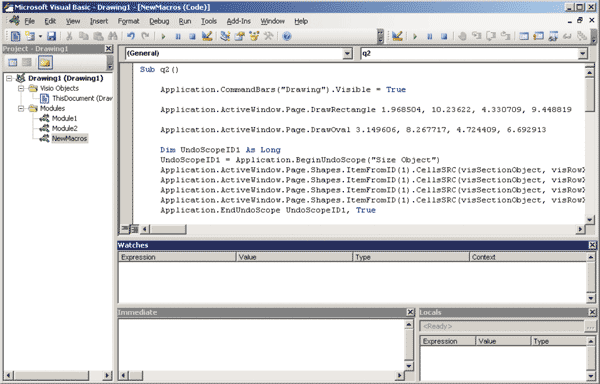
Task: Open Watch Window icon on Debug toolbar
Action: pyautogui.click(x=553, y=36)
